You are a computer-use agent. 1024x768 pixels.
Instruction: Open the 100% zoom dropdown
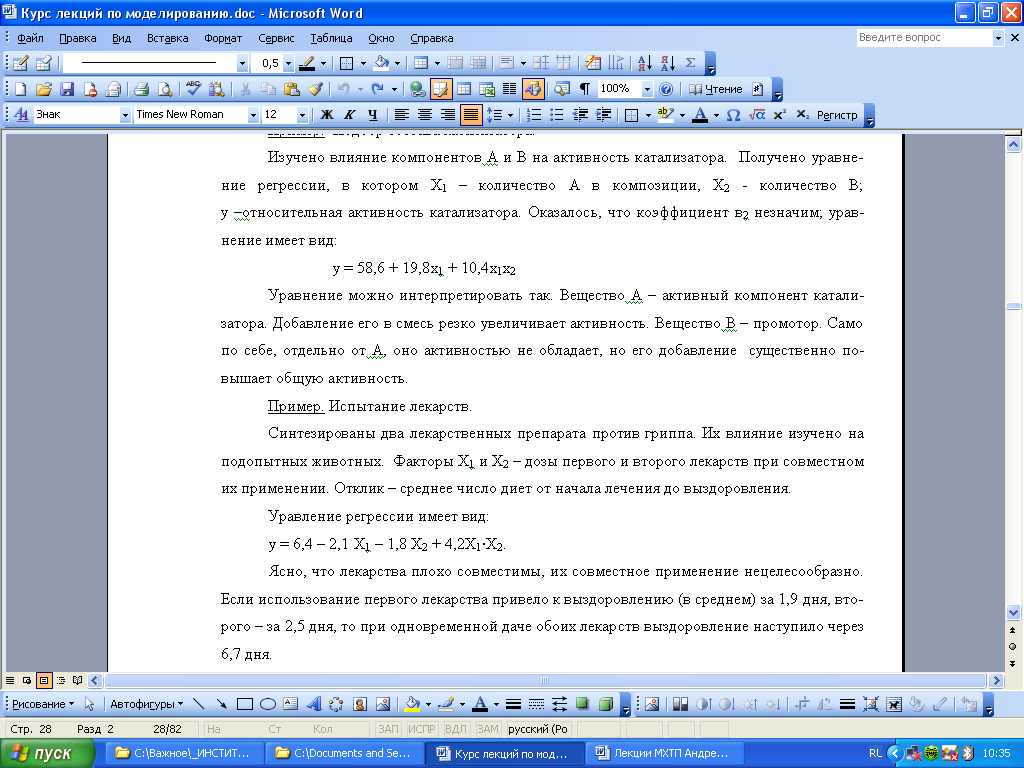tap(647, 89)
